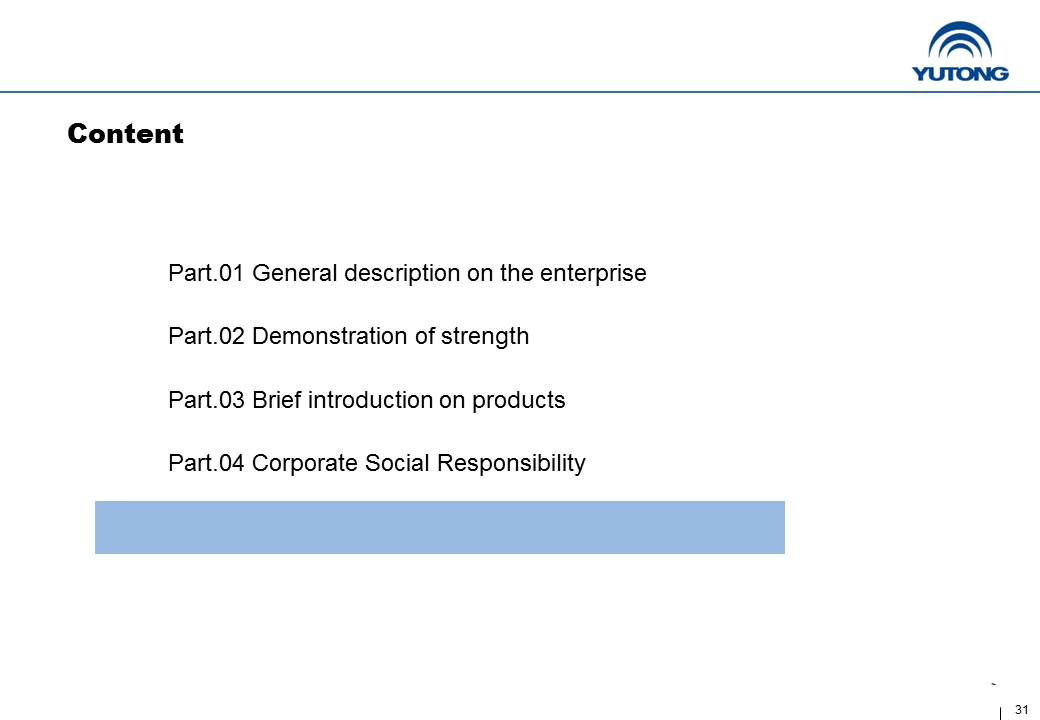Click the slide page number 31

tap(1021, 709)
